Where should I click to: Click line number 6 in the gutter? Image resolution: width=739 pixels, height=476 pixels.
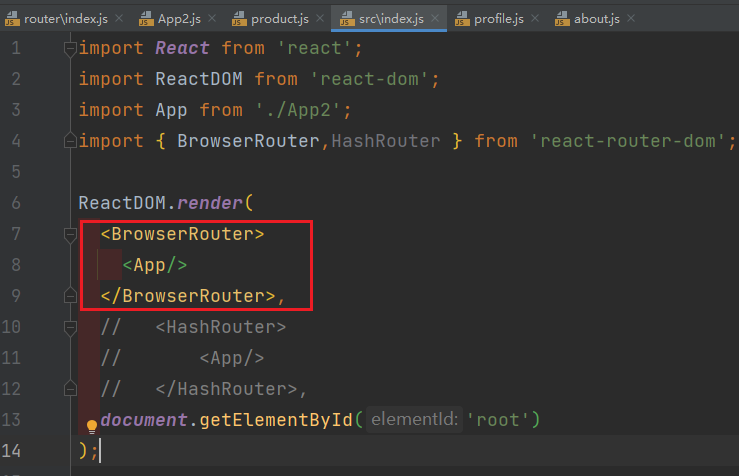pyautogui.click(x=16, y=203)
